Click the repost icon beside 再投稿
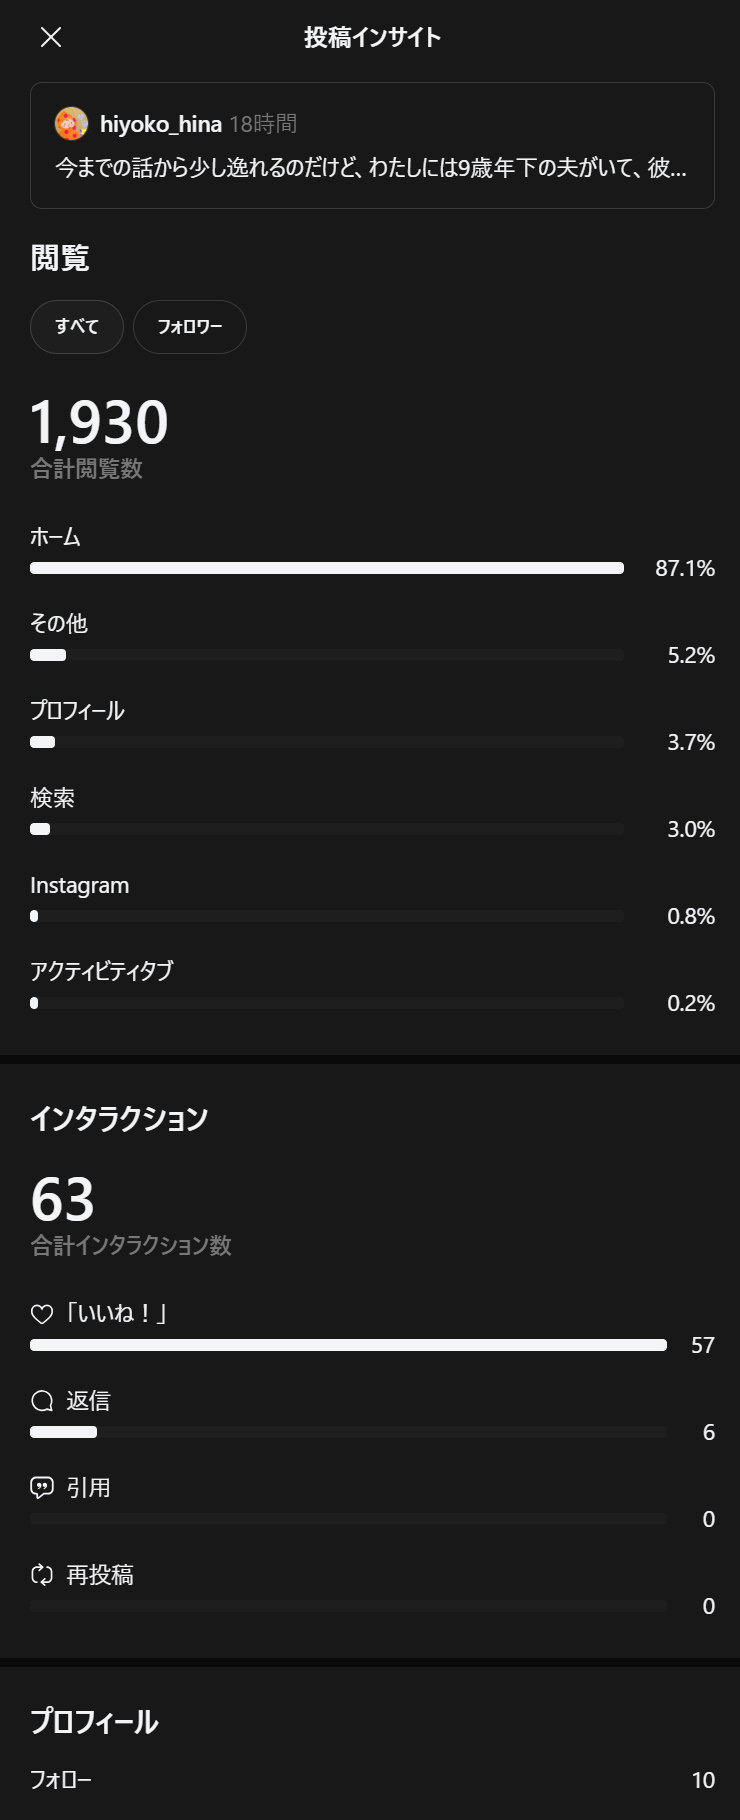 (42, 1575)
